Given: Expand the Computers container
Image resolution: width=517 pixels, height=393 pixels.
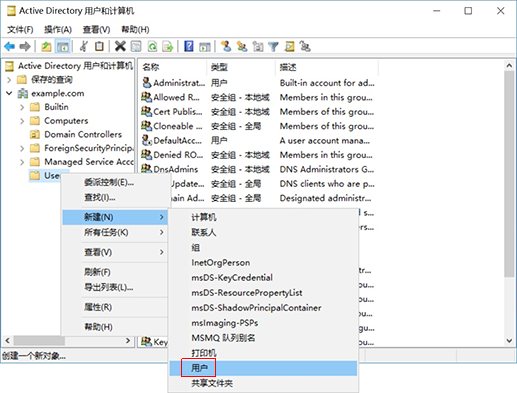Looking at the screenshot, I should click(x=22, y=121).
